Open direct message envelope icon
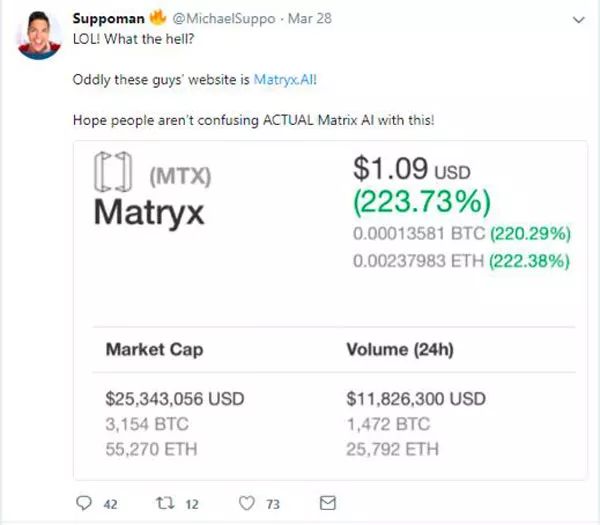This screenshot has width=600, height=525. [326, 503]
